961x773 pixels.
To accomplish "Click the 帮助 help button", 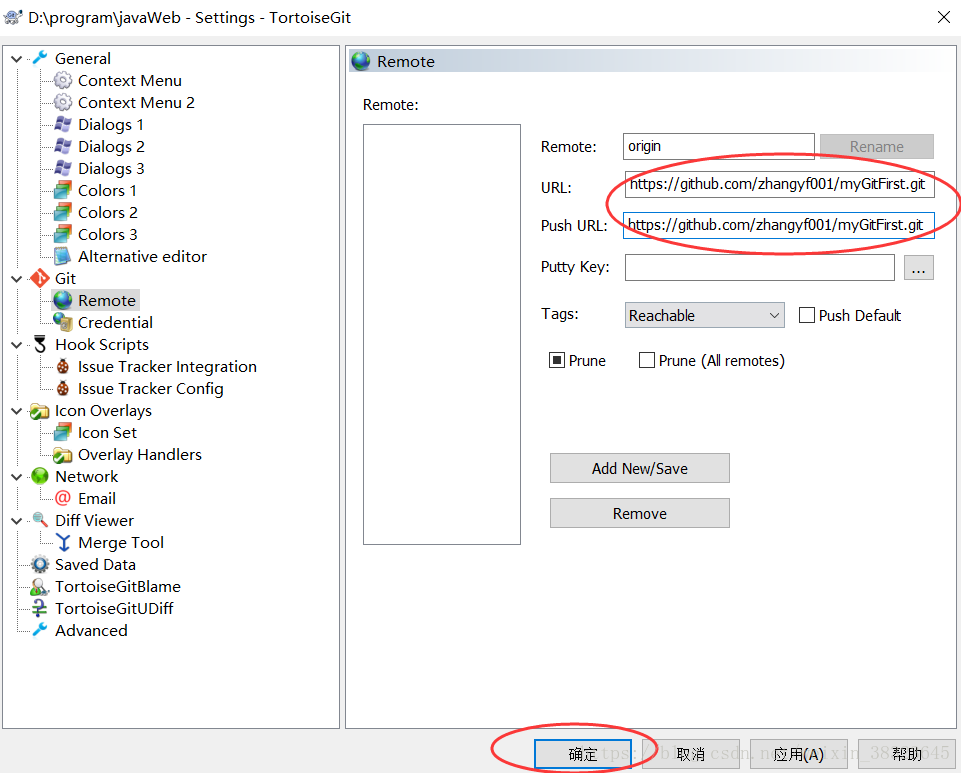I will (907, 753).
